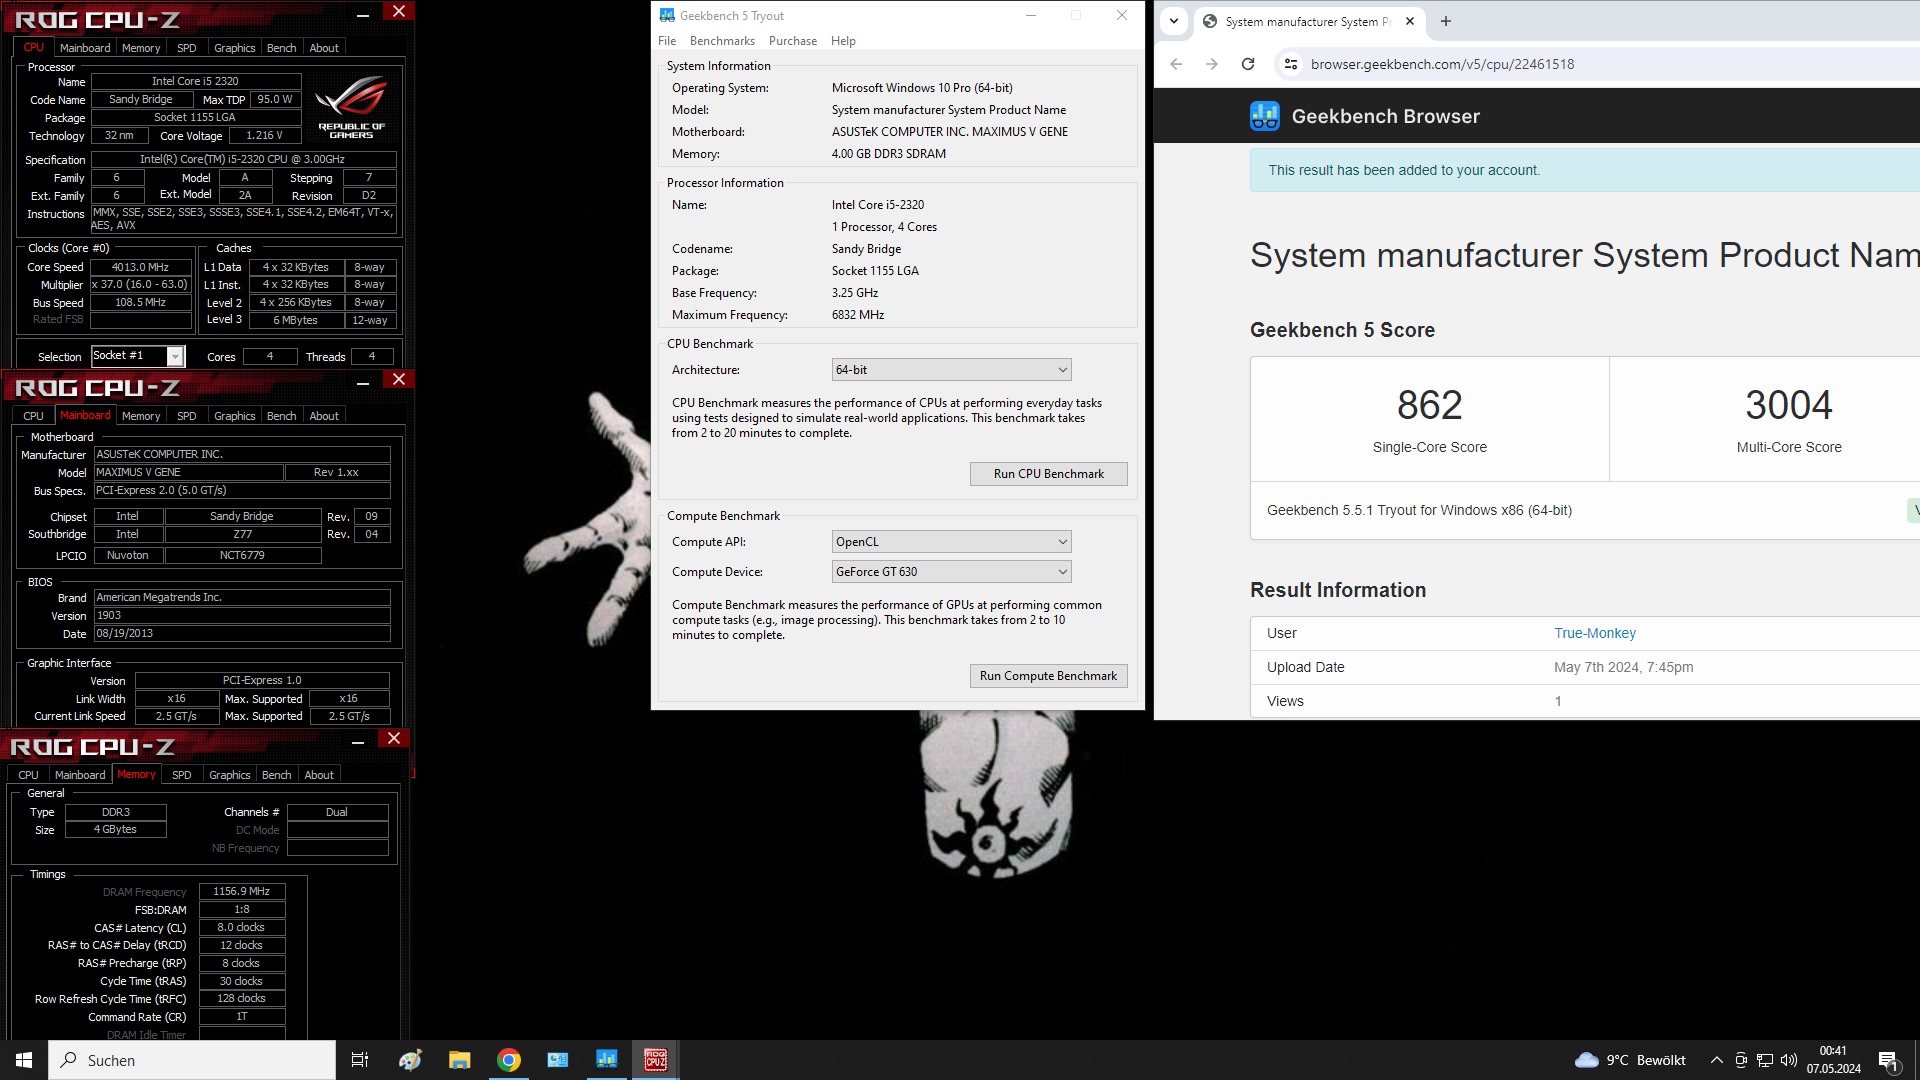Open the Geekbench Purchase menu
1920x1080 pixels.
tap(792, 41)
